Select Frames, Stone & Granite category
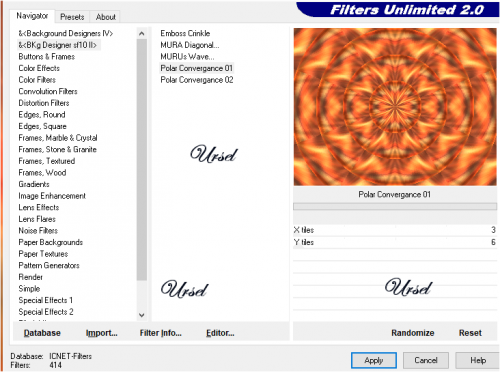The width and height of the screenshot is (500, 372). pyautogui.click(x=57, y=149)
